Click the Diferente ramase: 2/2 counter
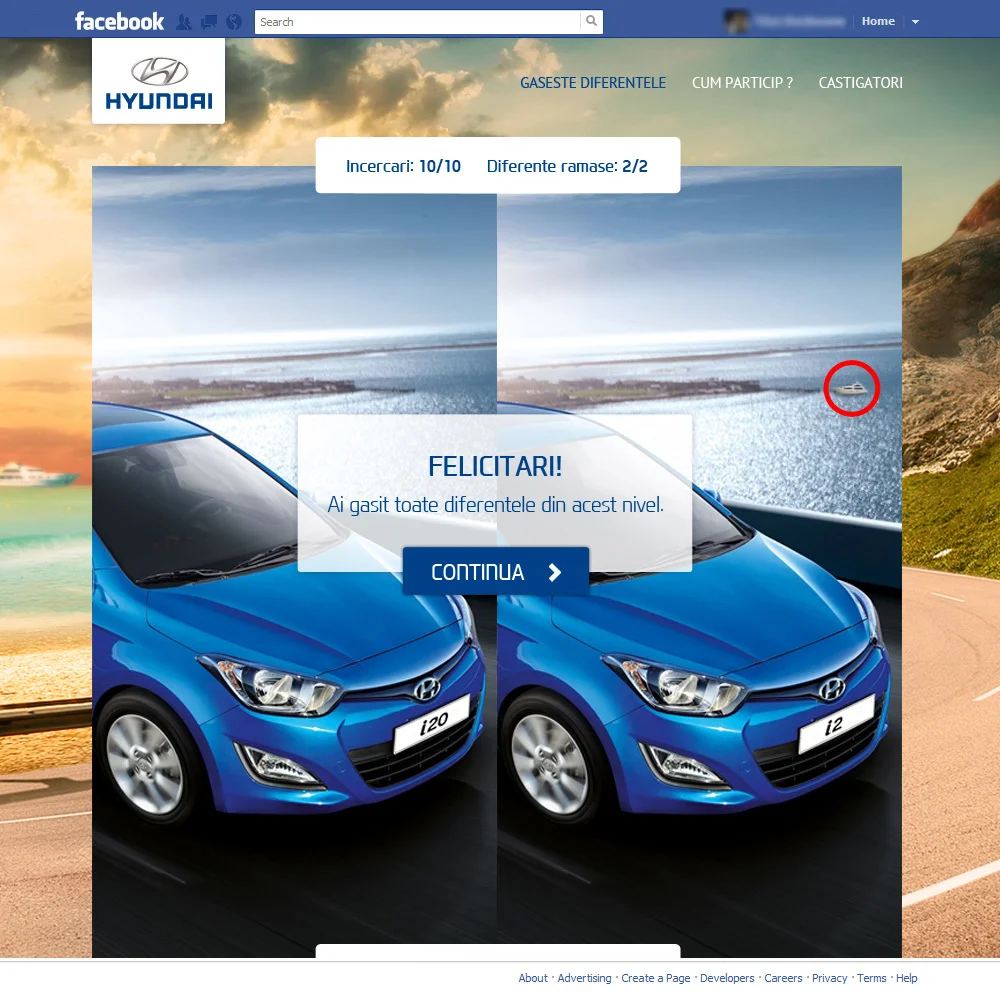 point(567,166)
